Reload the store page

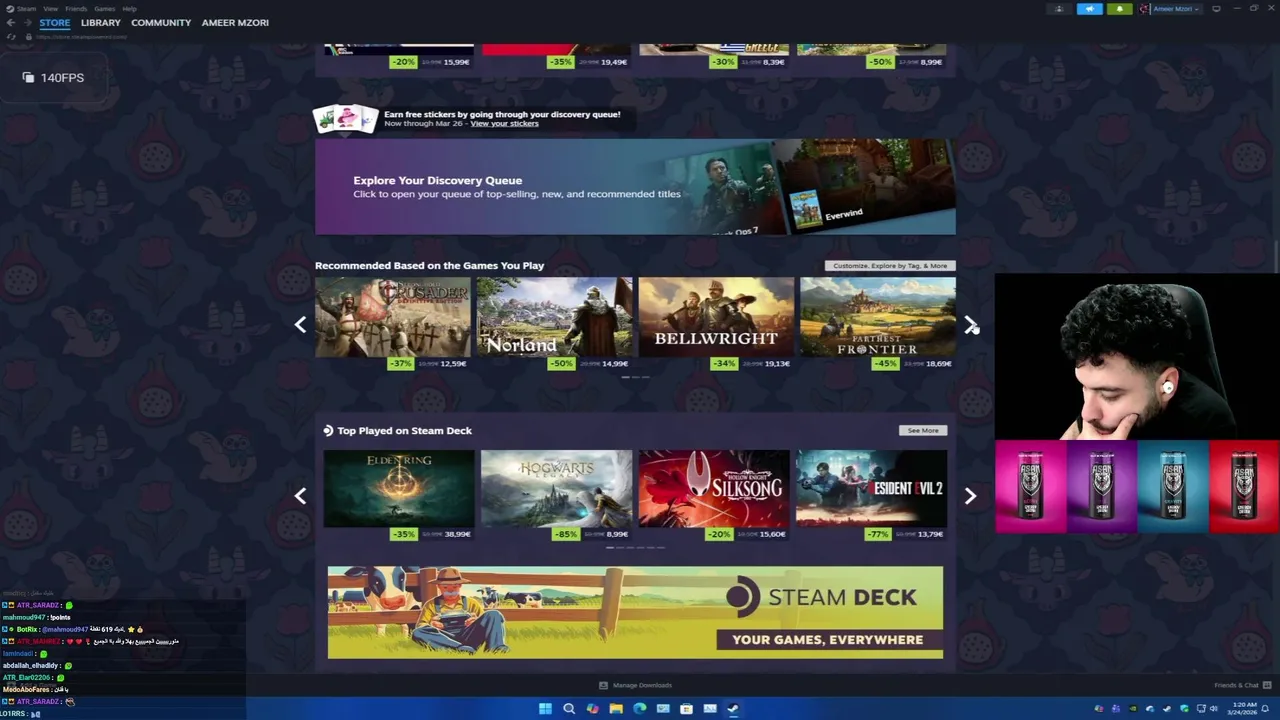(x=12, y=37)
